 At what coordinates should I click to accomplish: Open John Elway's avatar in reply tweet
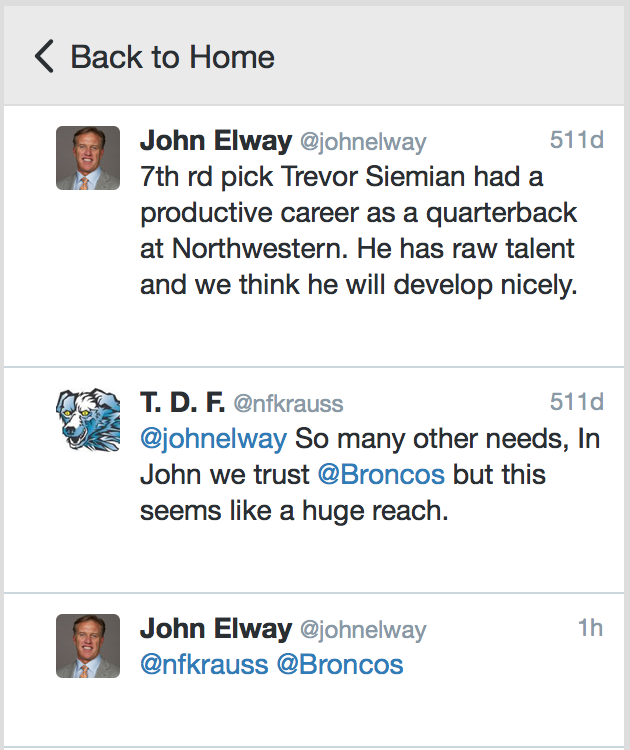(88, 646)
